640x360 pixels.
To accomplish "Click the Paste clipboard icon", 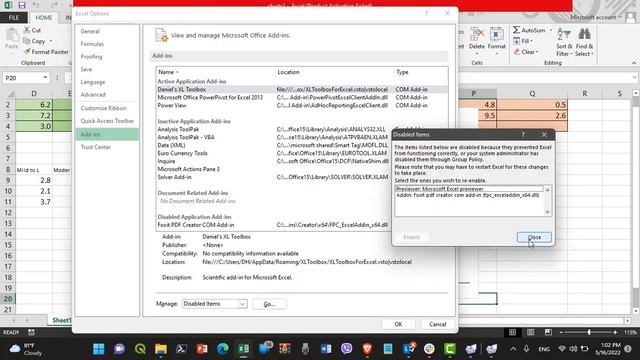I will click(x=12, y=36).
